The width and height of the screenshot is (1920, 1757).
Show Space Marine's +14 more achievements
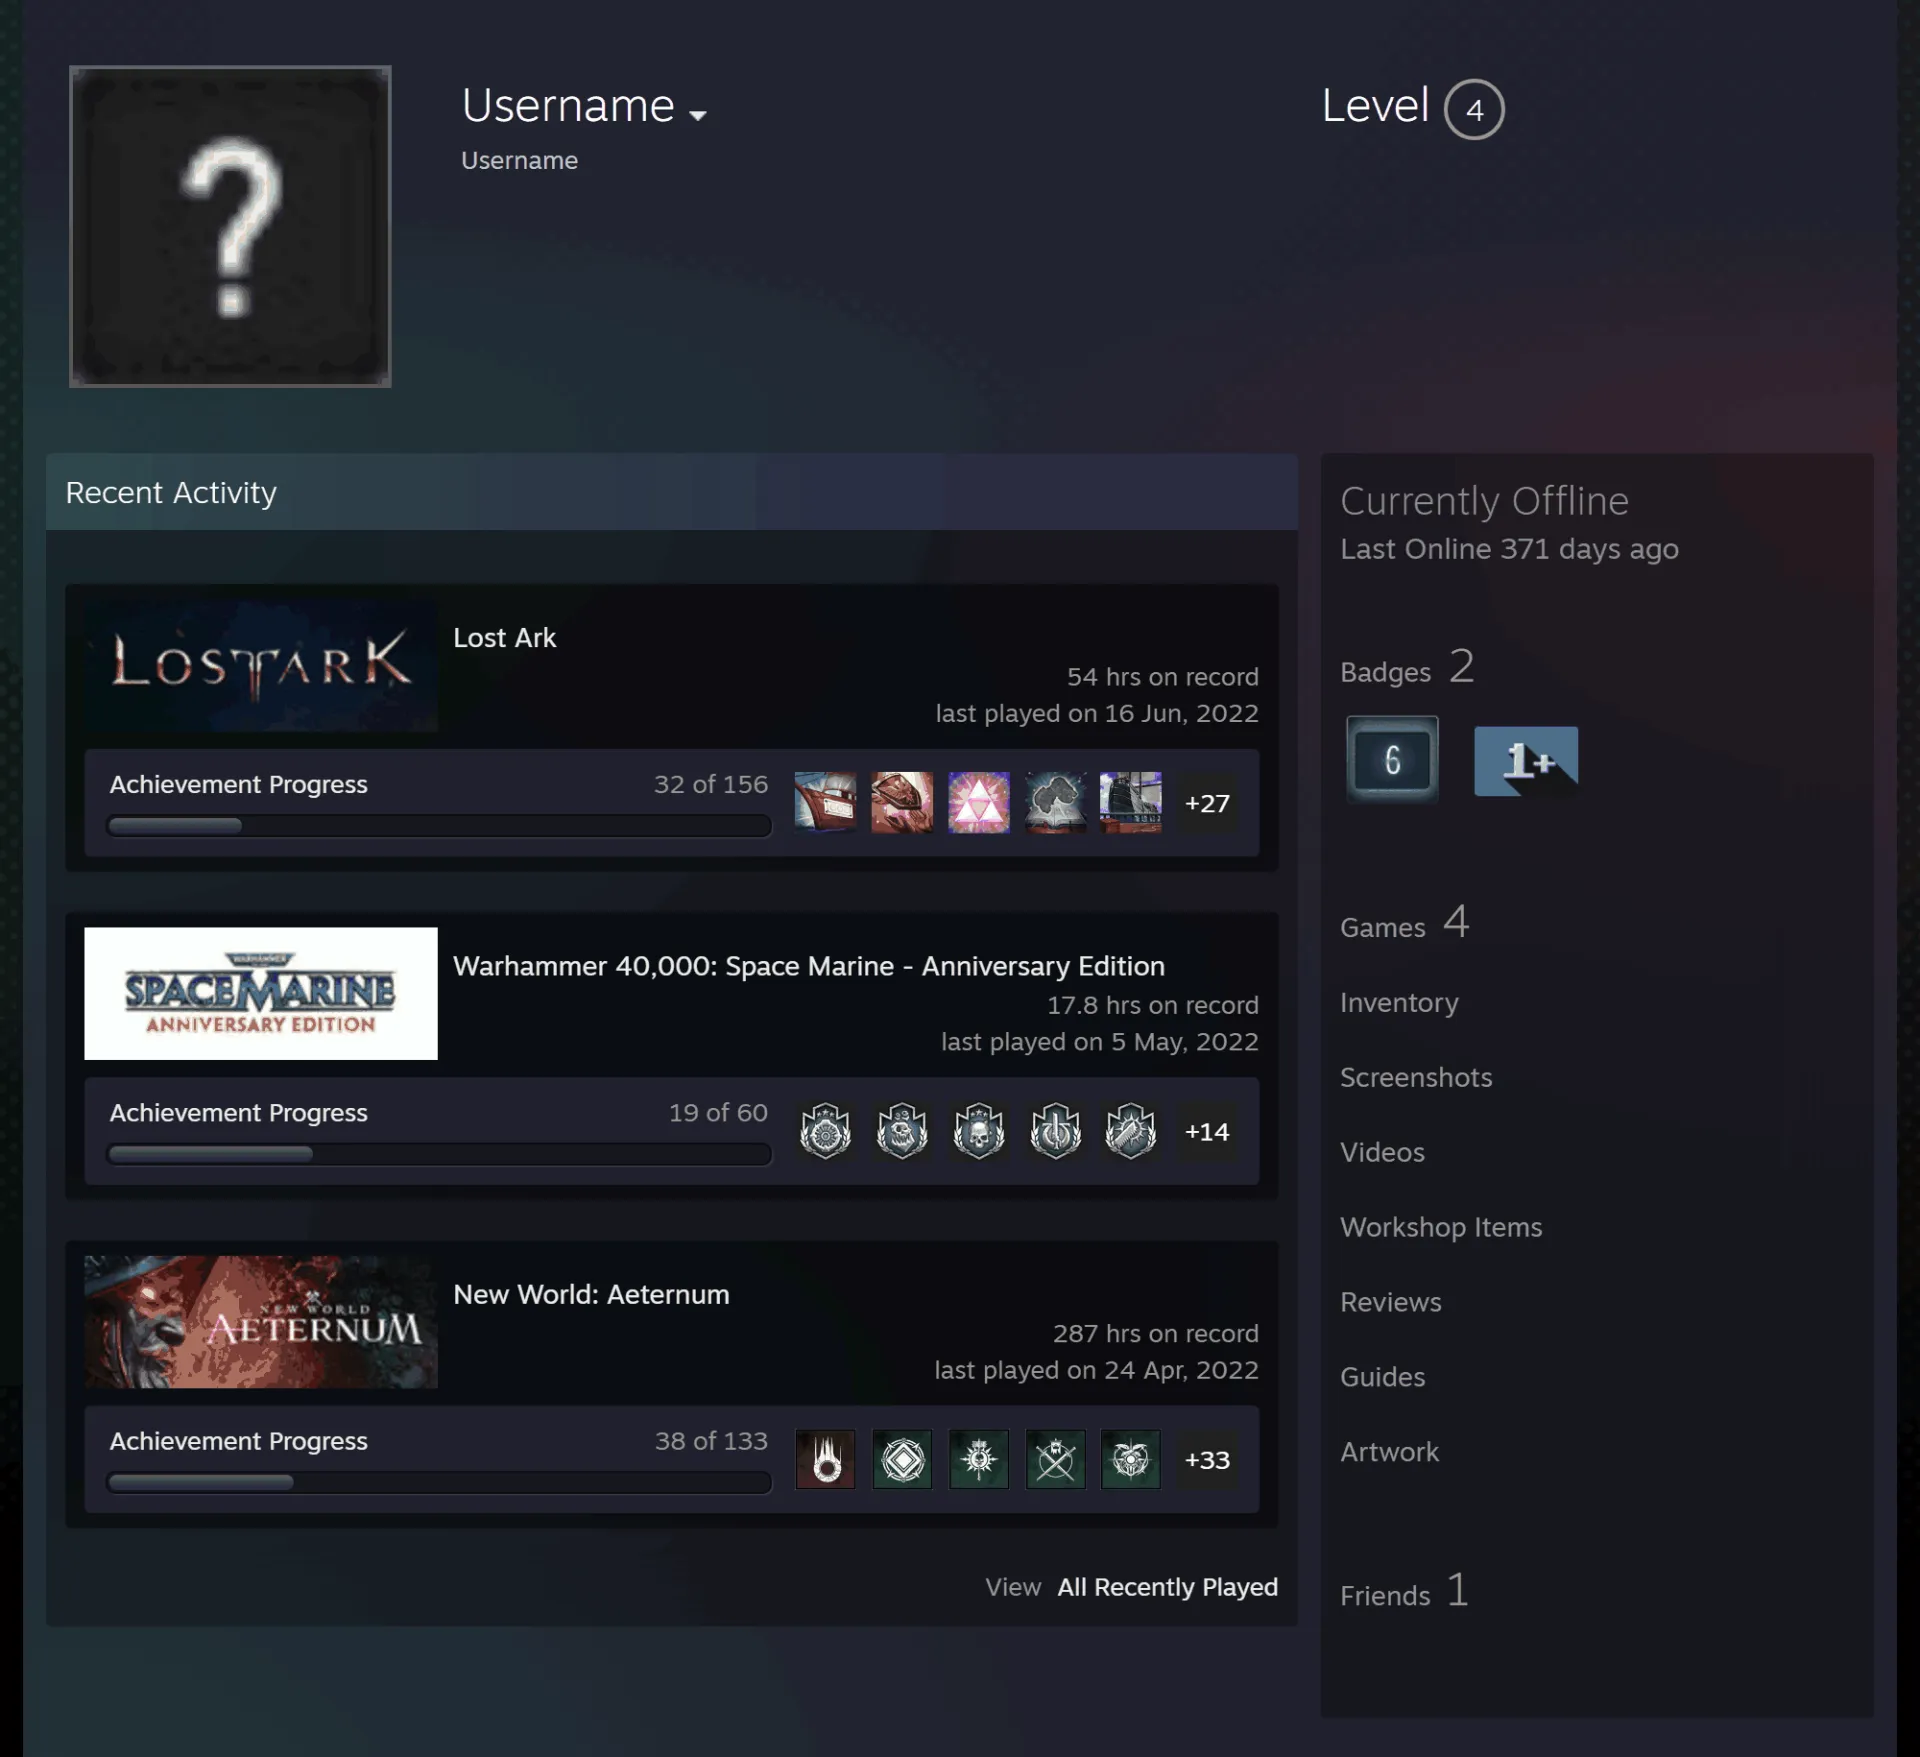(x=1207, y=1131)
